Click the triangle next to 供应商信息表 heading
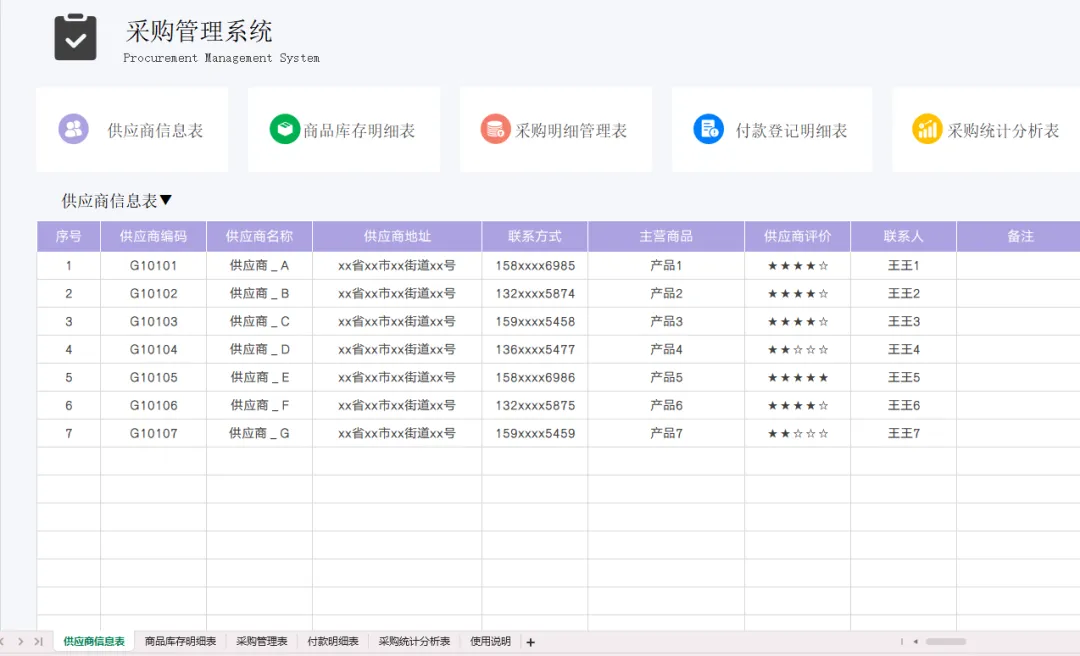The width and height of the screenshot is (1080, 656). coord(165,201)
